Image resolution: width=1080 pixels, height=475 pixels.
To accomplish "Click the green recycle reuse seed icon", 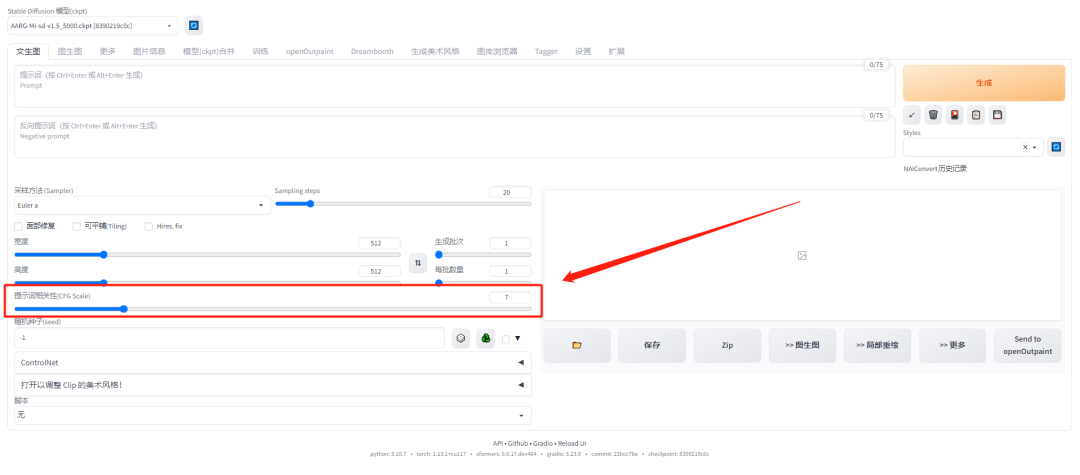I will tap(486, 338).
